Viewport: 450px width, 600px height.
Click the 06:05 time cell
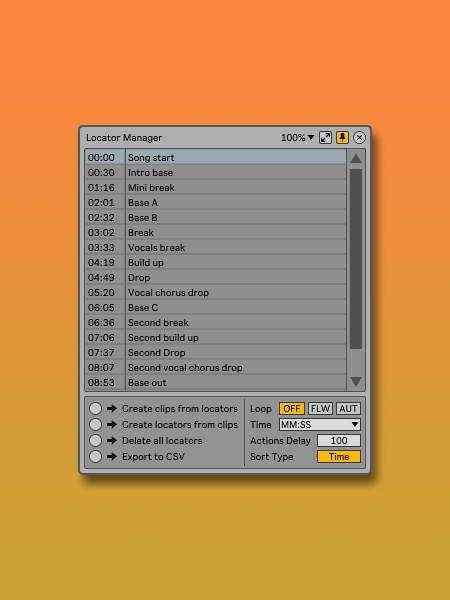(x=105, y=307)
